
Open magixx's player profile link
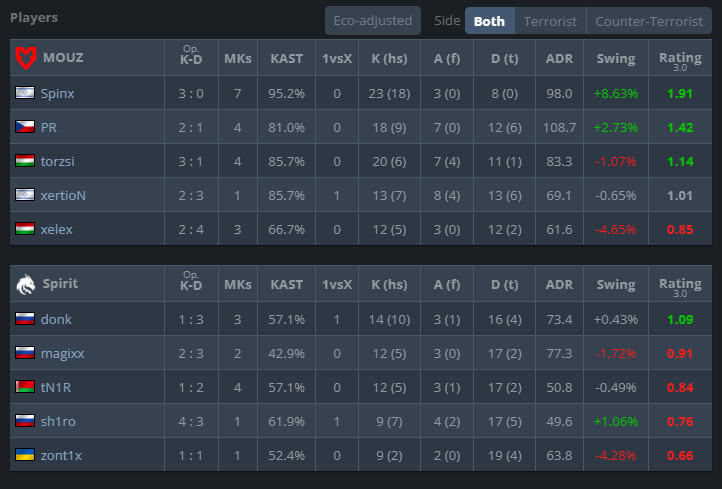coord(63,354)
